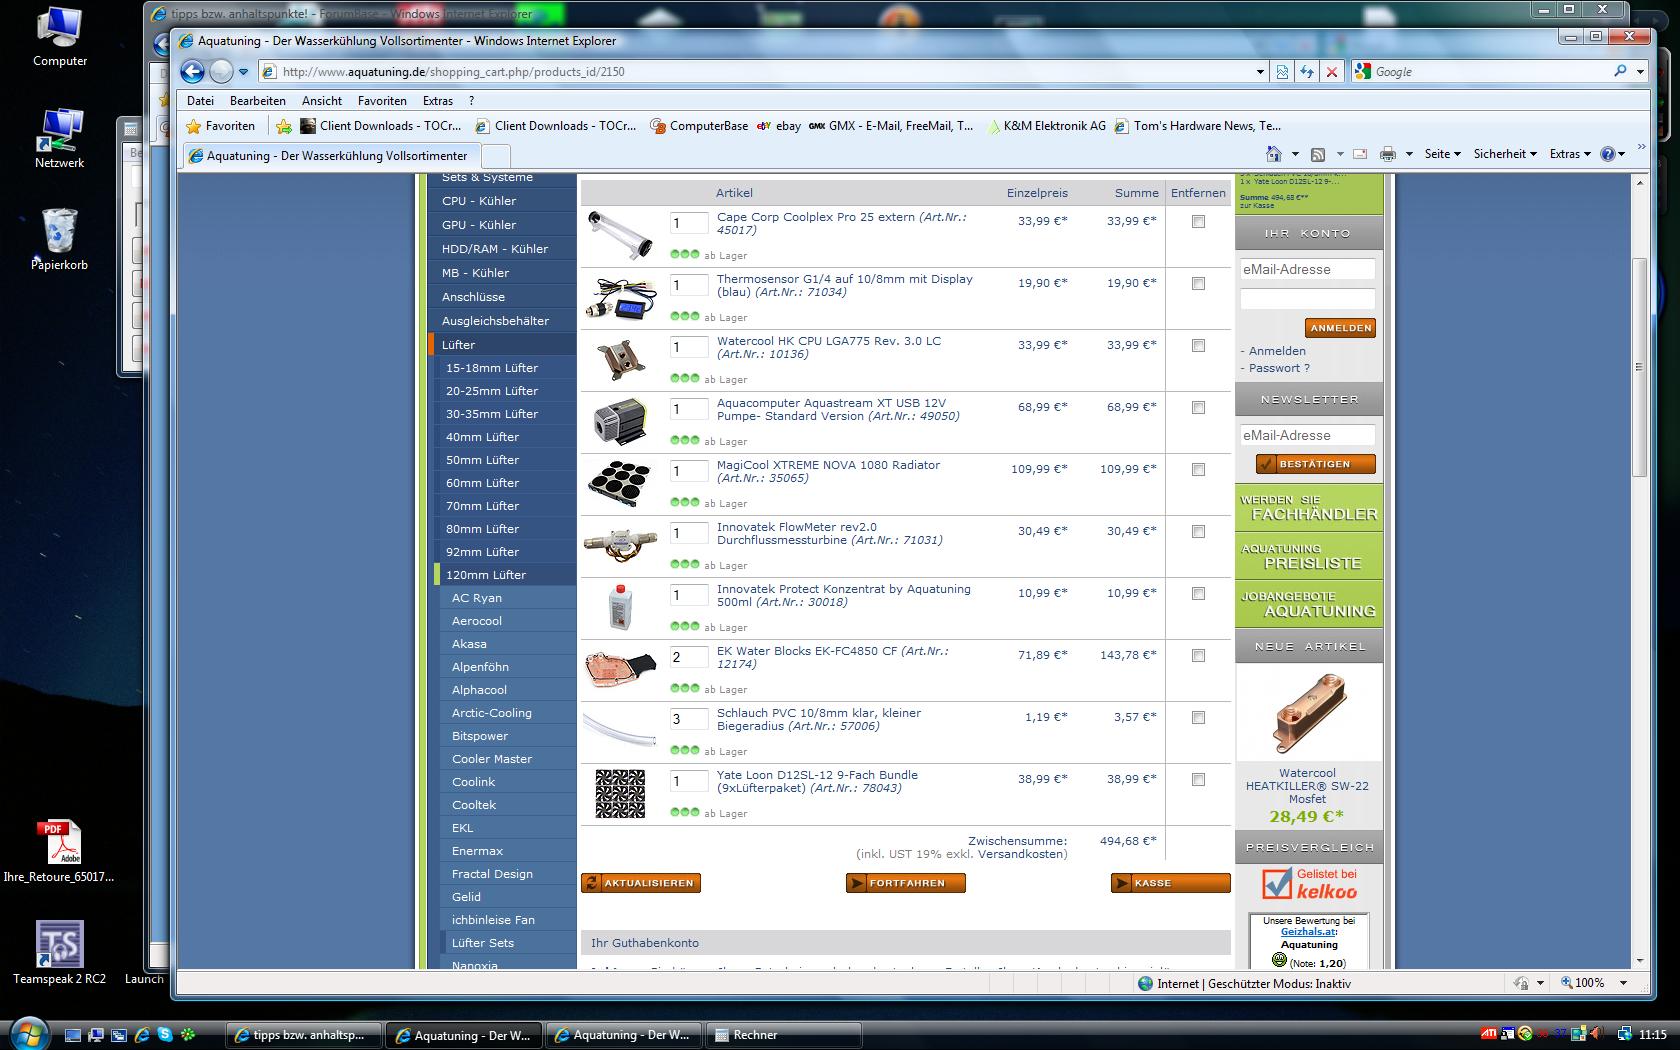Open the recent pages dropdown beside forward arrow
The width and height of the screenshot is (1680, 1050).
[x=243, y=72]
